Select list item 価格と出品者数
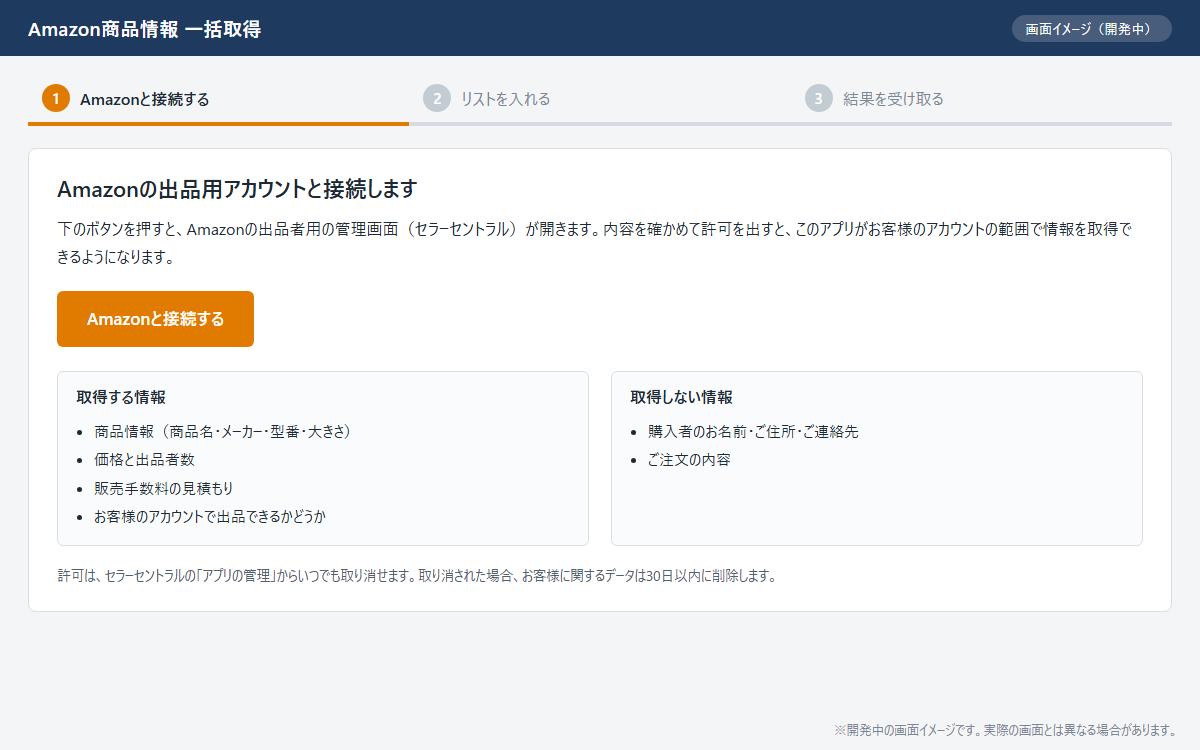 pyautogui.click(x=144, y=460)
